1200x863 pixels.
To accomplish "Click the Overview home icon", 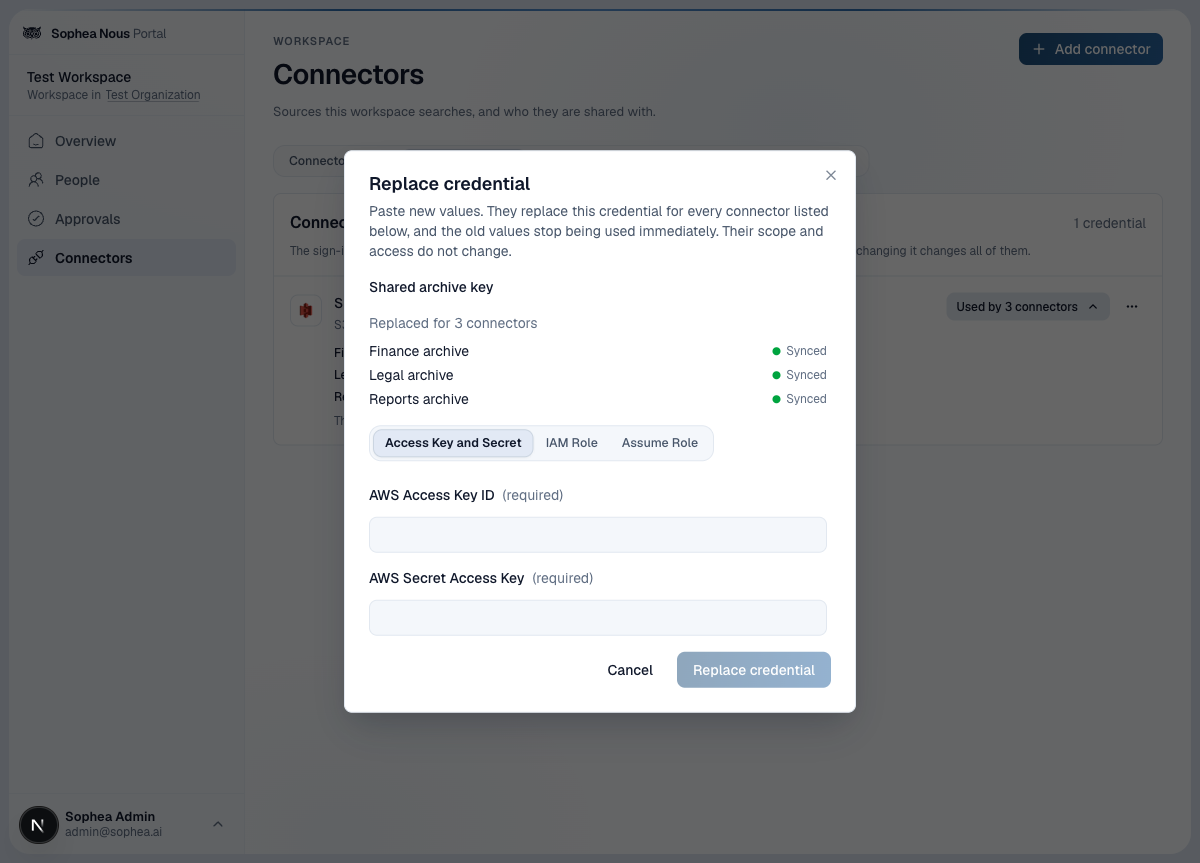I will click(x=36, y=141).
